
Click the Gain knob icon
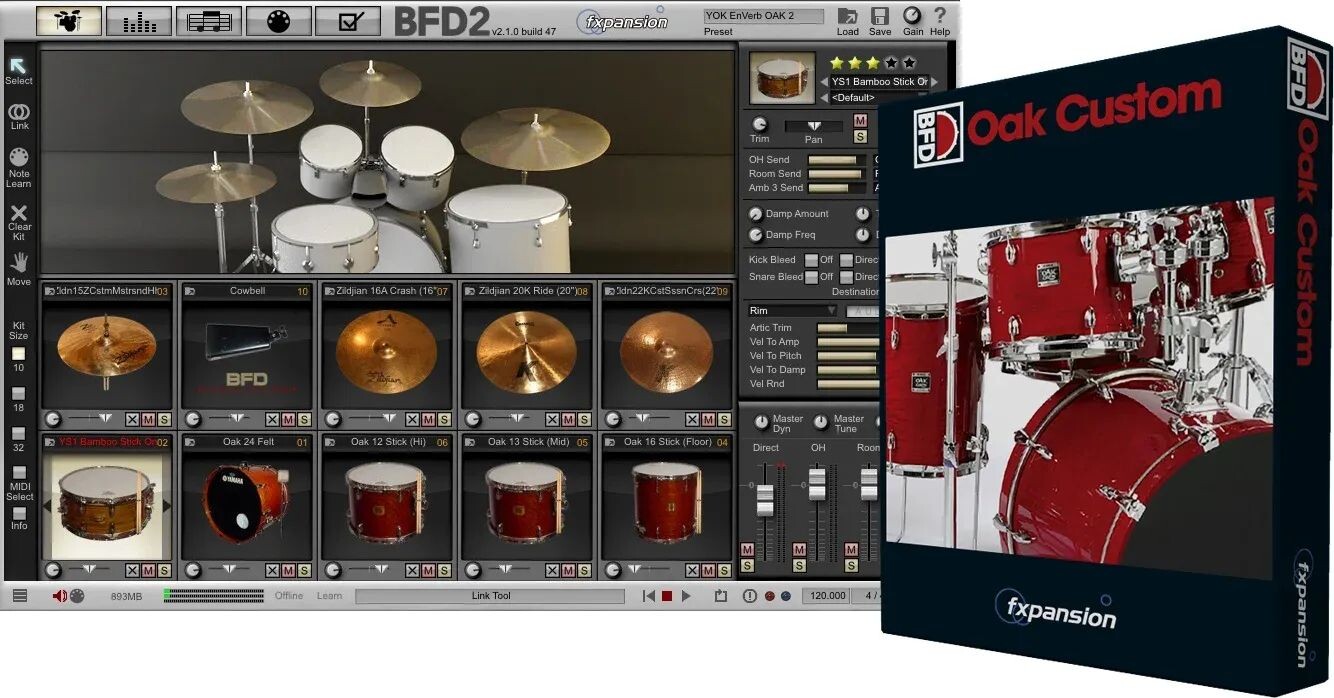tap(912, 15)
